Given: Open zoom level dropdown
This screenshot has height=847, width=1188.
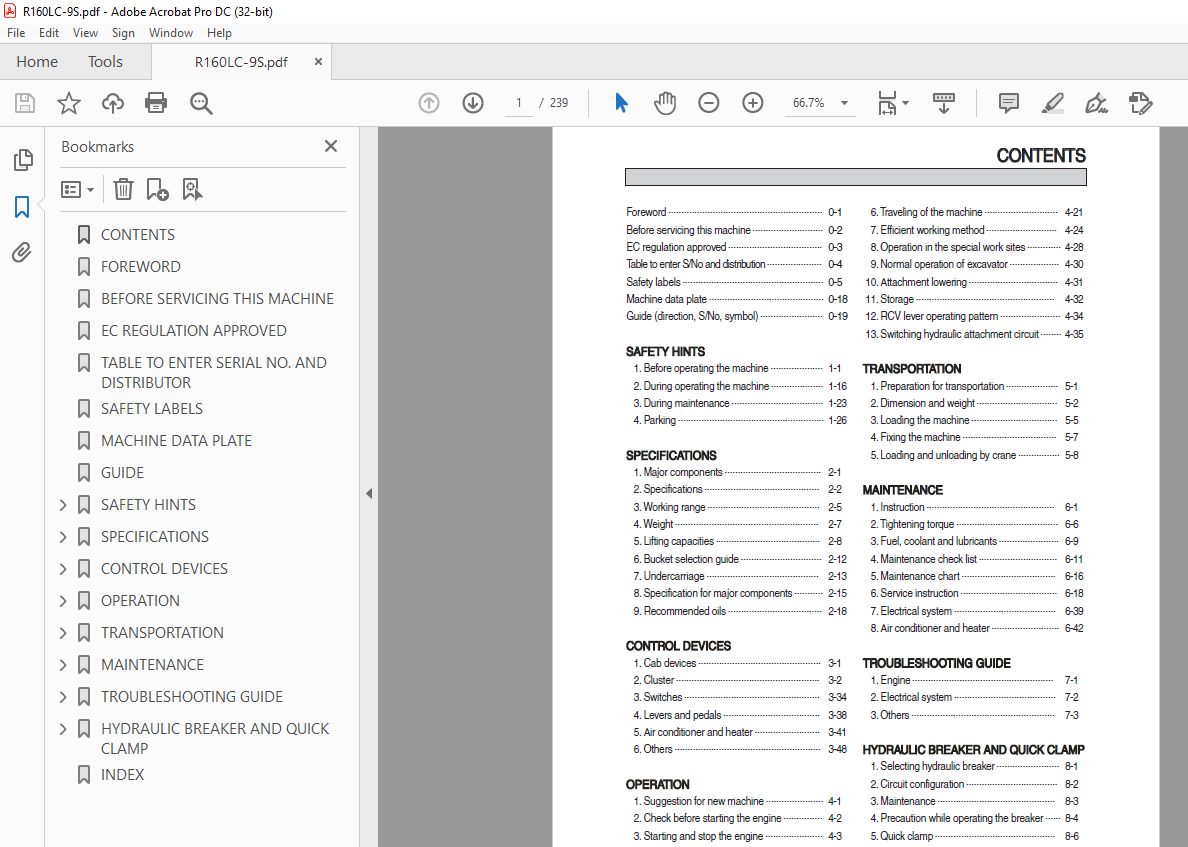Looking at the screenshot, I should (844, 103).
